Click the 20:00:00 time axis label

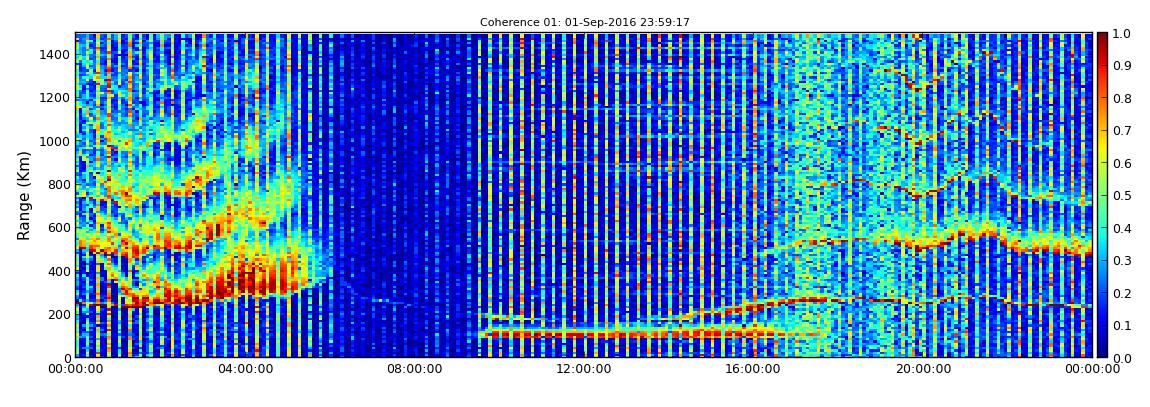(x=924, y=369)
